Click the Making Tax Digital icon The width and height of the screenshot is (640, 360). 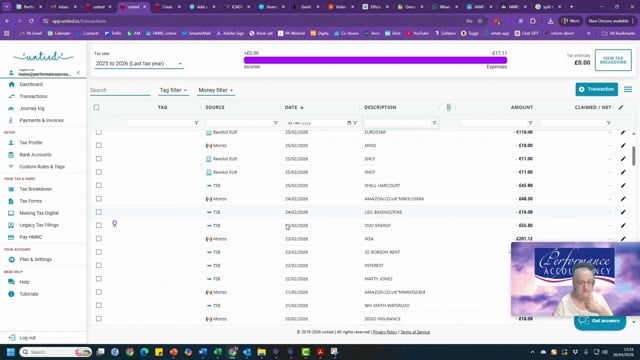(11, 213)
